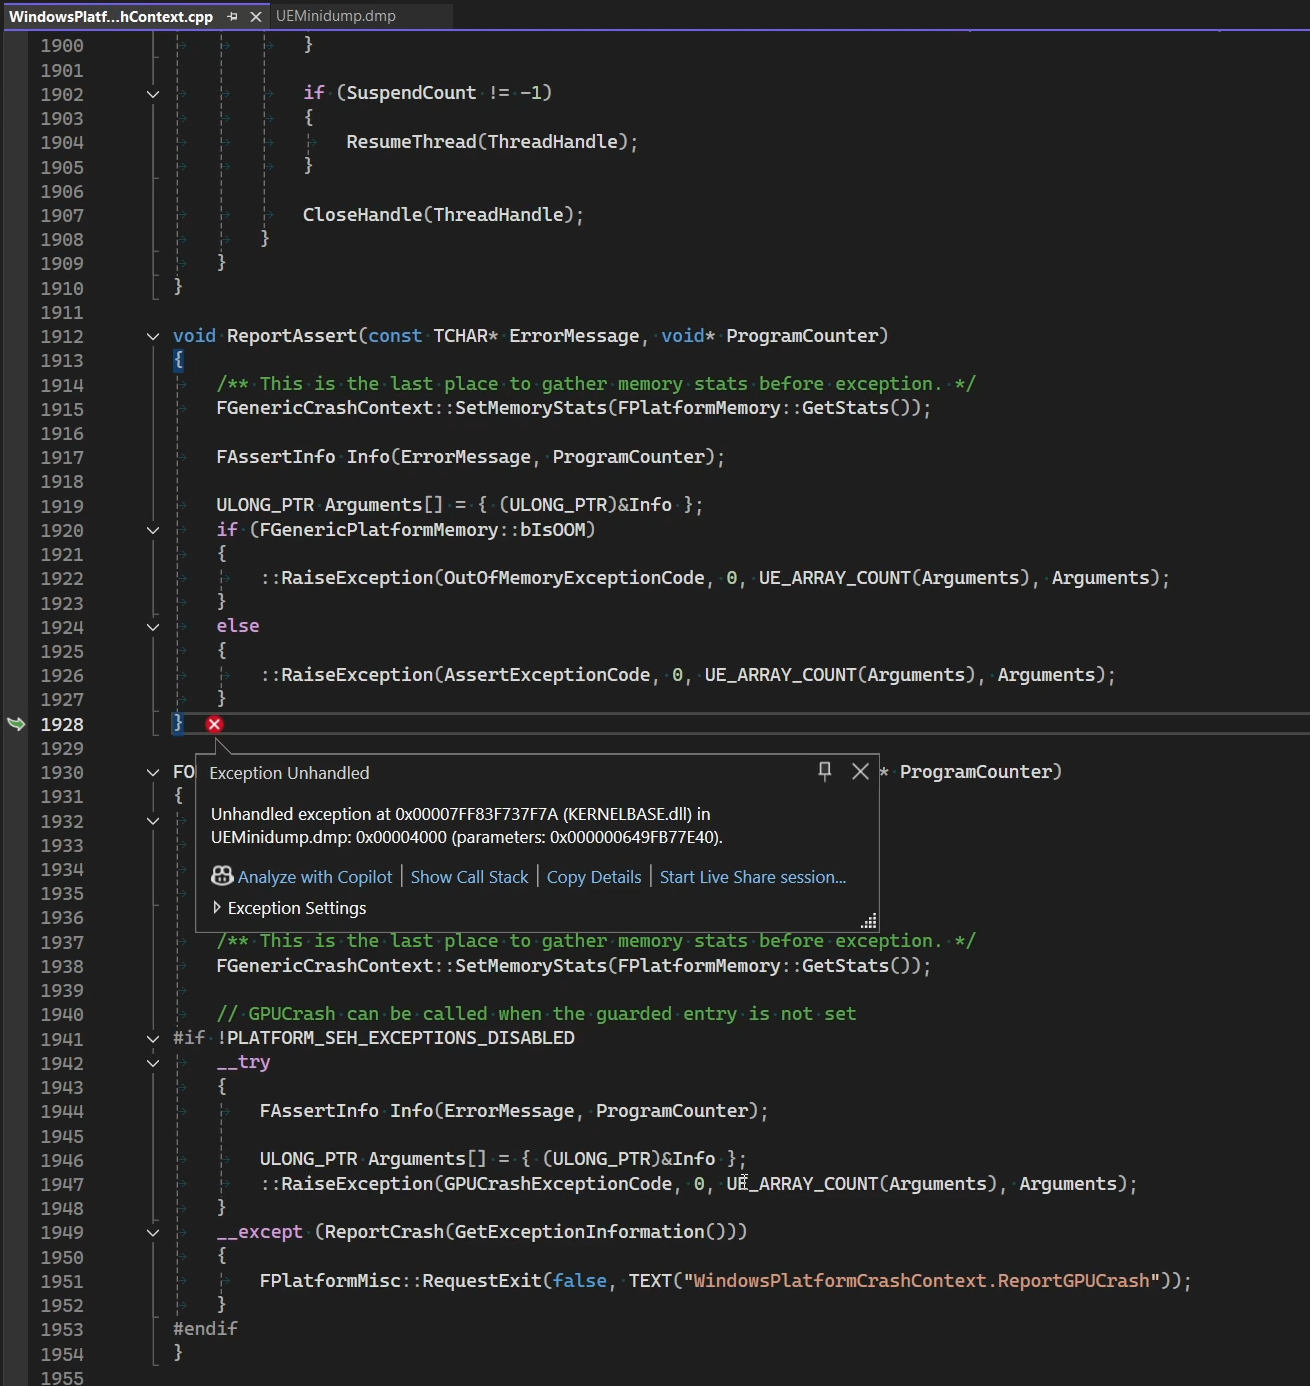Select the WindowsPlatformCrashContext.cpp tab

(x=111, y=16)
